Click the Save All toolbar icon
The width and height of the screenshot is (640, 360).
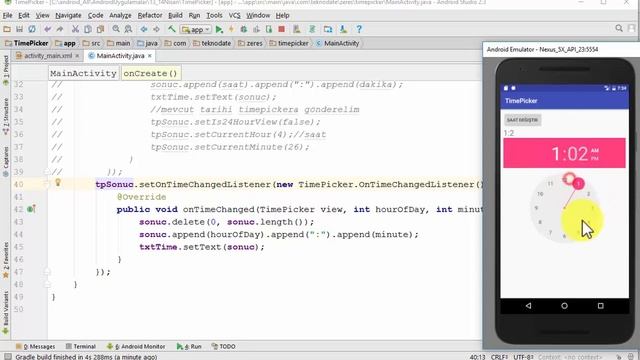click(19, 29)
